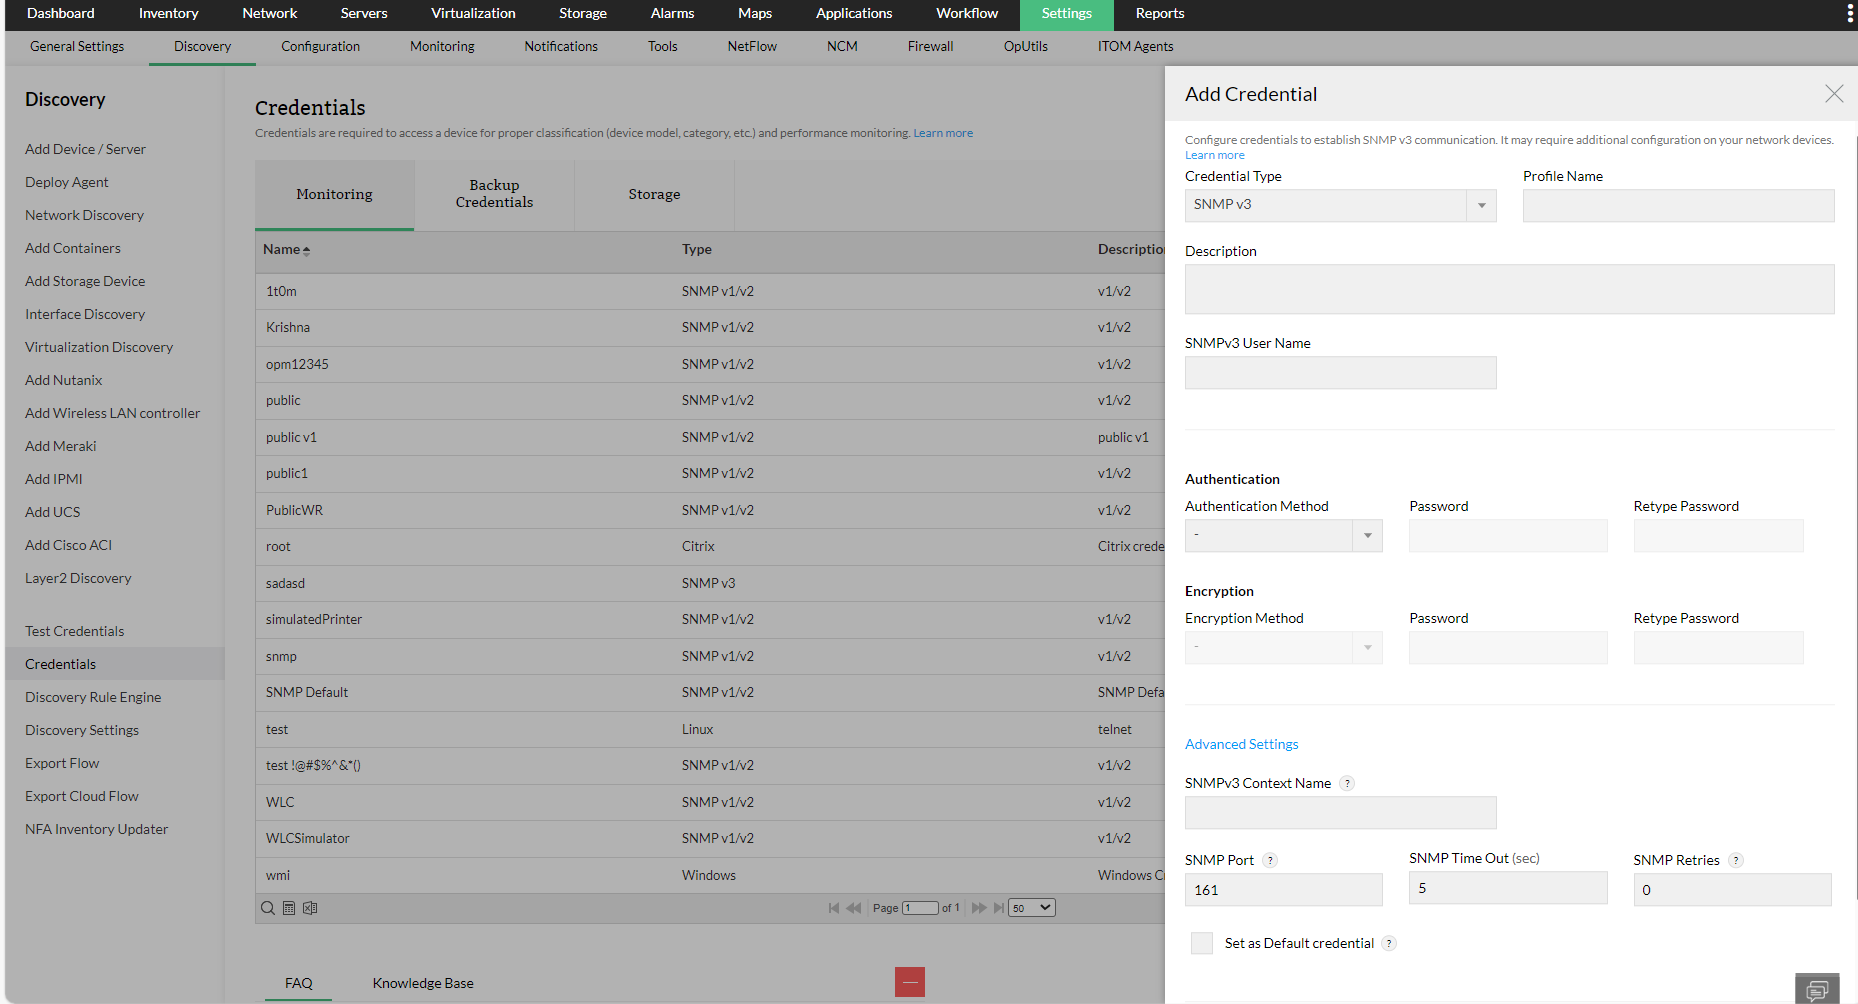
Task: Select the WLCSimulator credential row
Action: 710,838
